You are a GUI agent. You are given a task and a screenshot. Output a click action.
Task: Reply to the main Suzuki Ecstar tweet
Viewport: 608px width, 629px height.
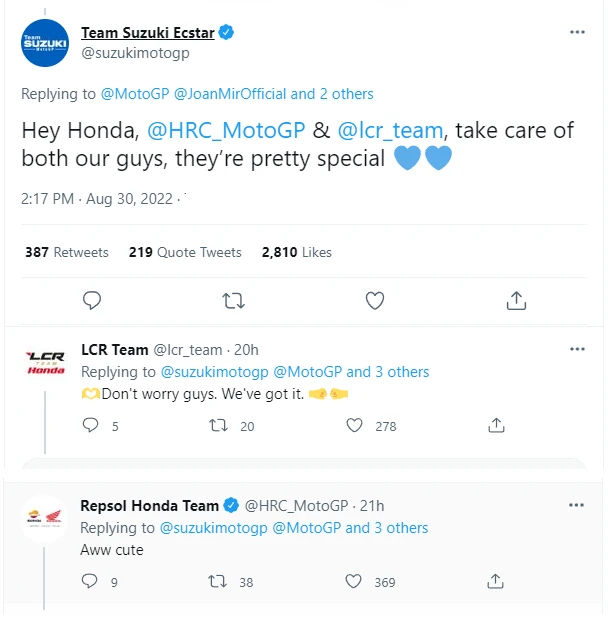pyautogui.click(x=92, y=300)
